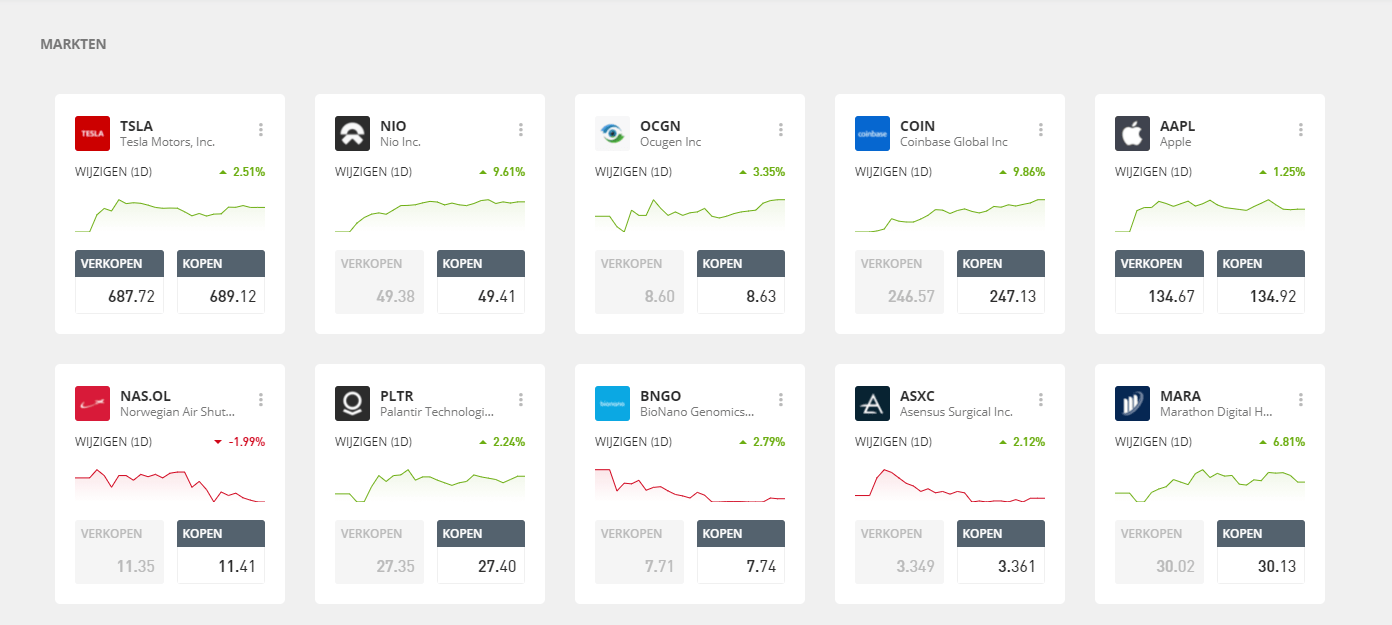1392x625 pixels.
Task: Buy NIO with Kopen at 49.41
Action: (x=481, y=282)
